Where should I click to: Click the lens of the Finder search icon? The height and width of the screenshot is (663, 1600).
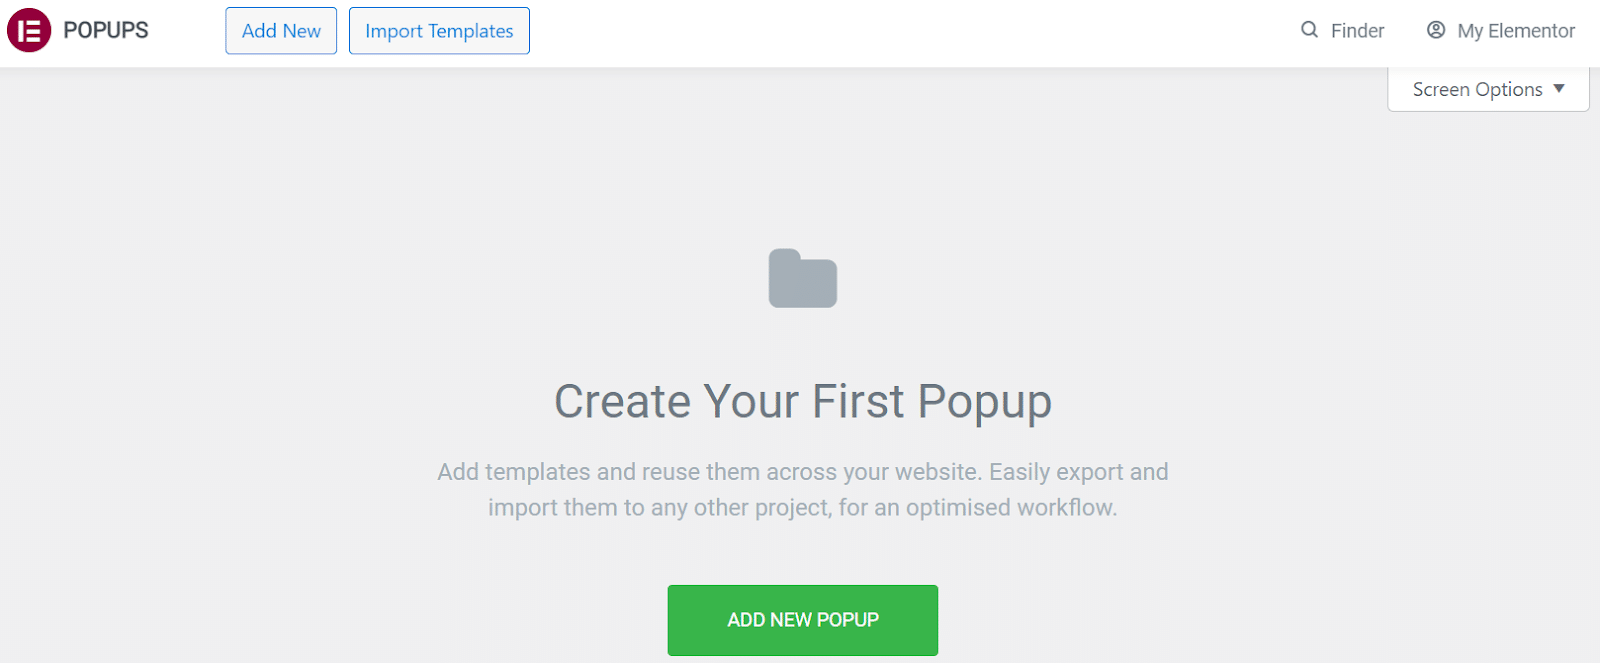coord(1306,28)
